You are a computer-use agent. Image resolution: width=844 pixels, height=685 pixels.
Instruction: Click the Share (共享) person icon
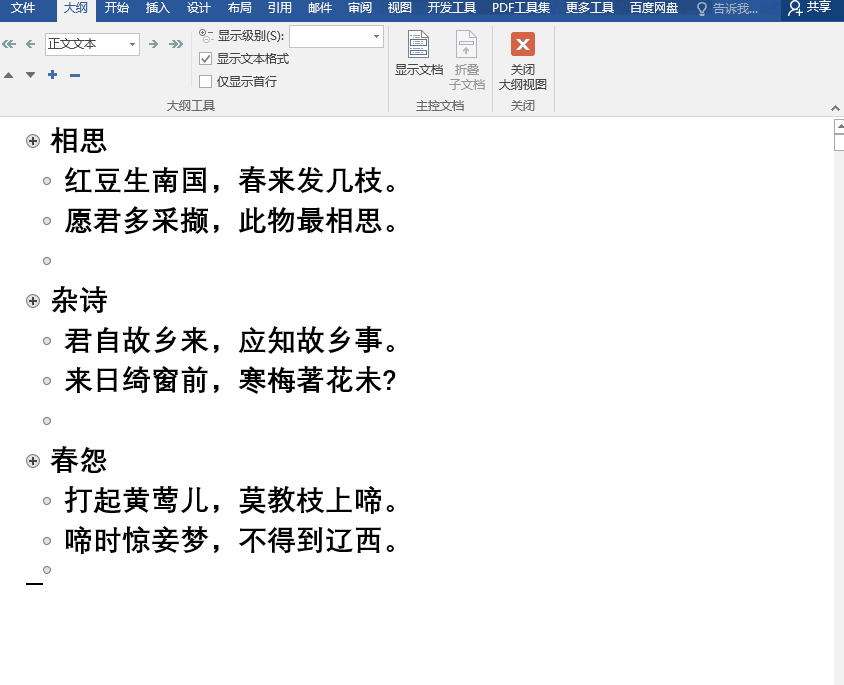[795, 8]
